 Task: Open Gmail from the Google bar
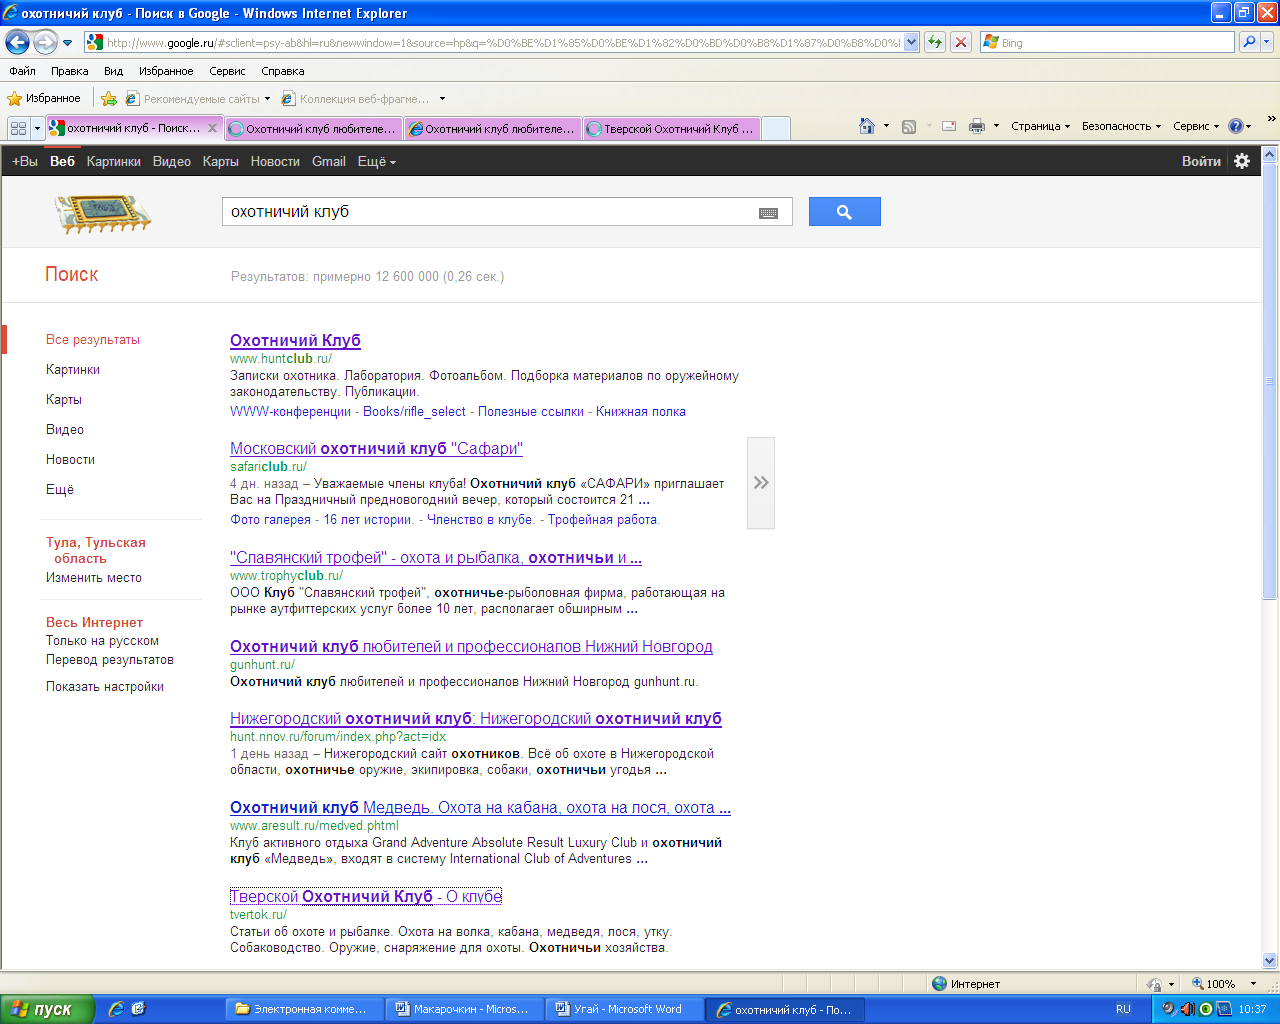[x=329, y=161]
